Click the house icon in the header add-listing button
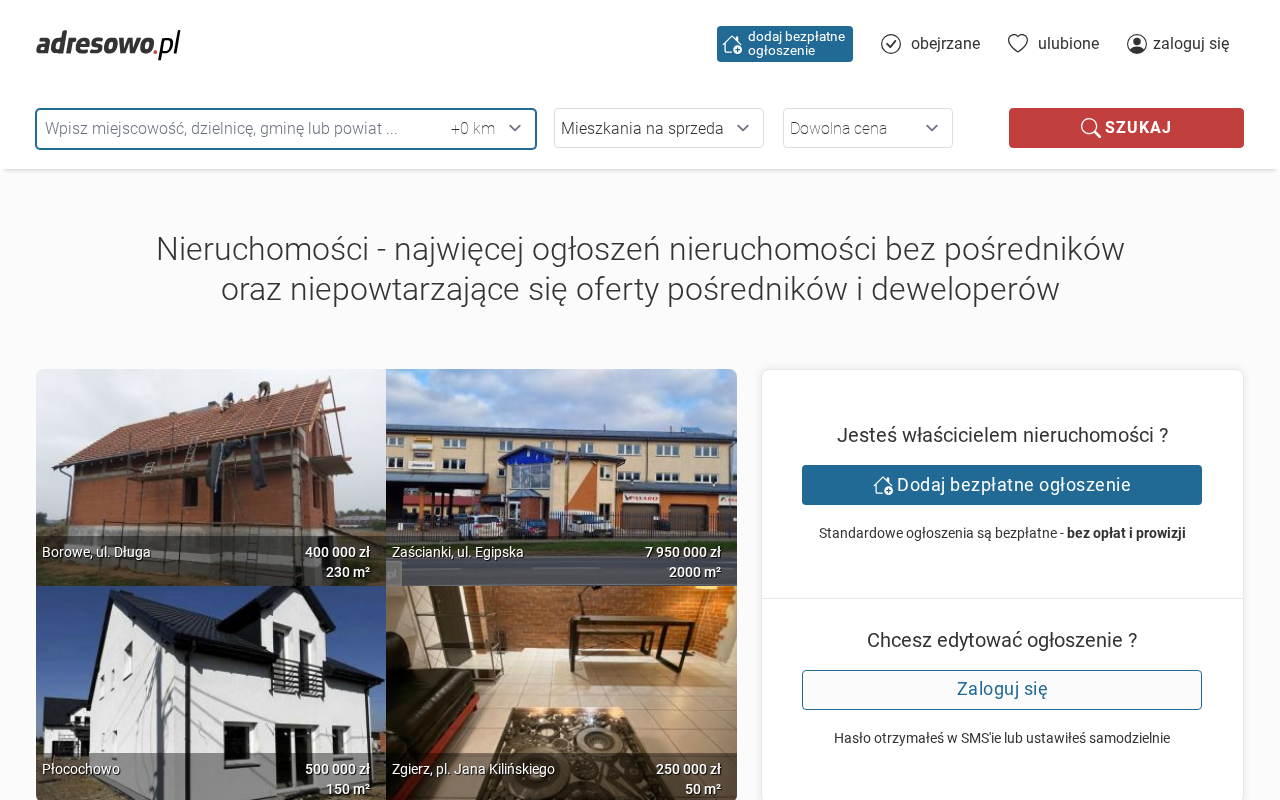1280x800 pixels. (732, 44)
